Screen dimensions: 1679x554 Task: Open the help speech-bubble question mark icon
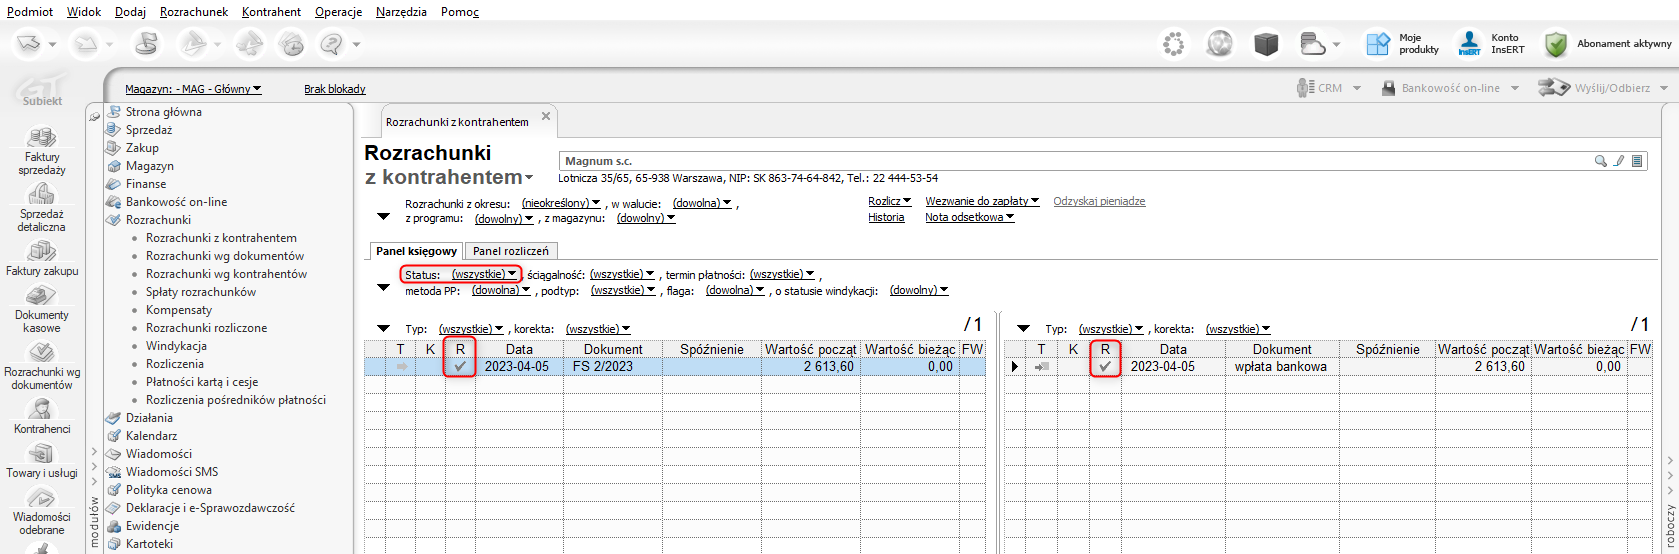coord(331,44)
